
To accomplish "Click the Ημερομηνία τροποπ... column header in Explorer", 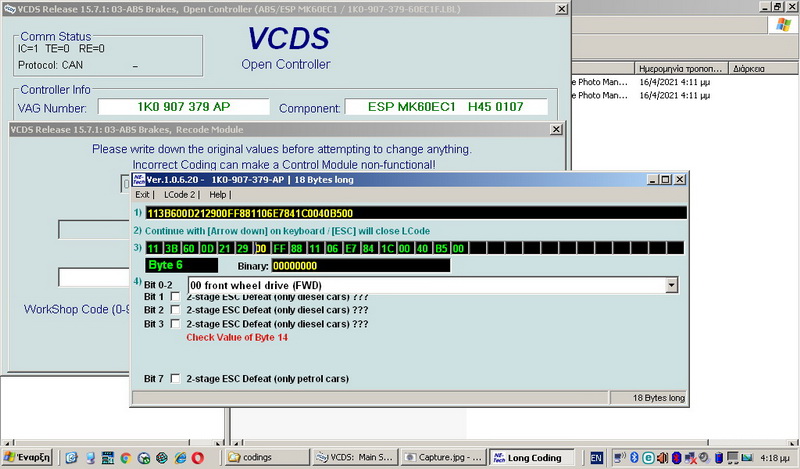I will pos(682,68).
